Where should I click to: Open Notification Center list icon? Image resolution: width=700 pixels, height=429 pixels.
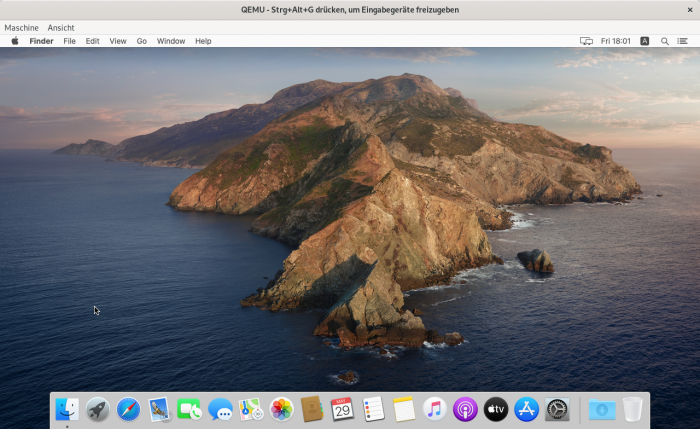(683, 41)
